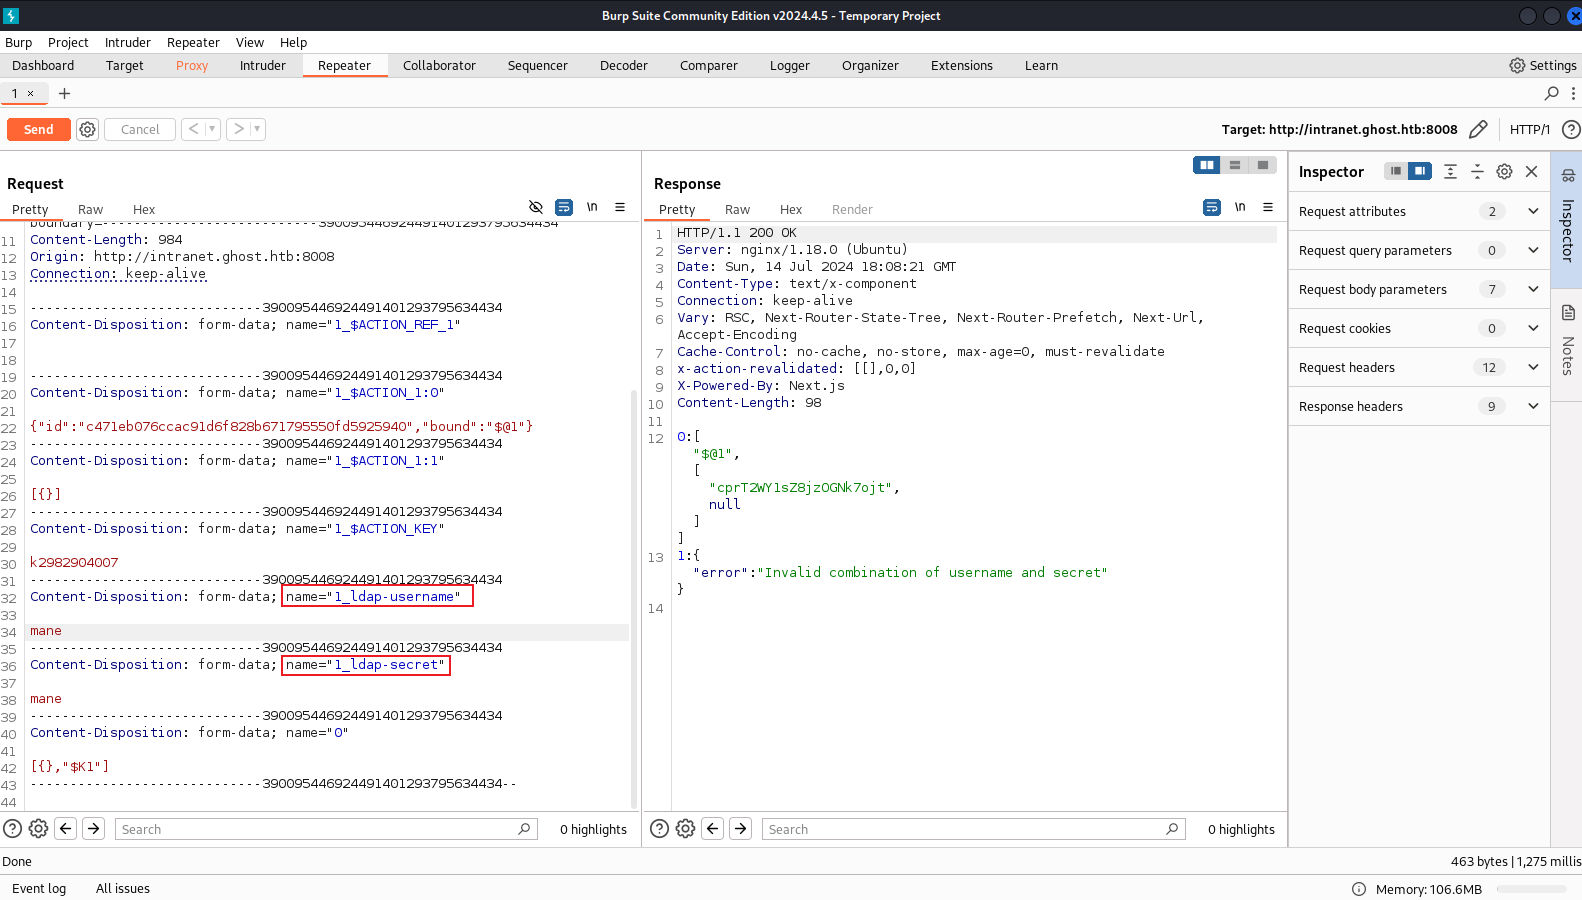1582x900 pixels.
Task: Open Inspector side tab
Action: [x=1567, y=218]
